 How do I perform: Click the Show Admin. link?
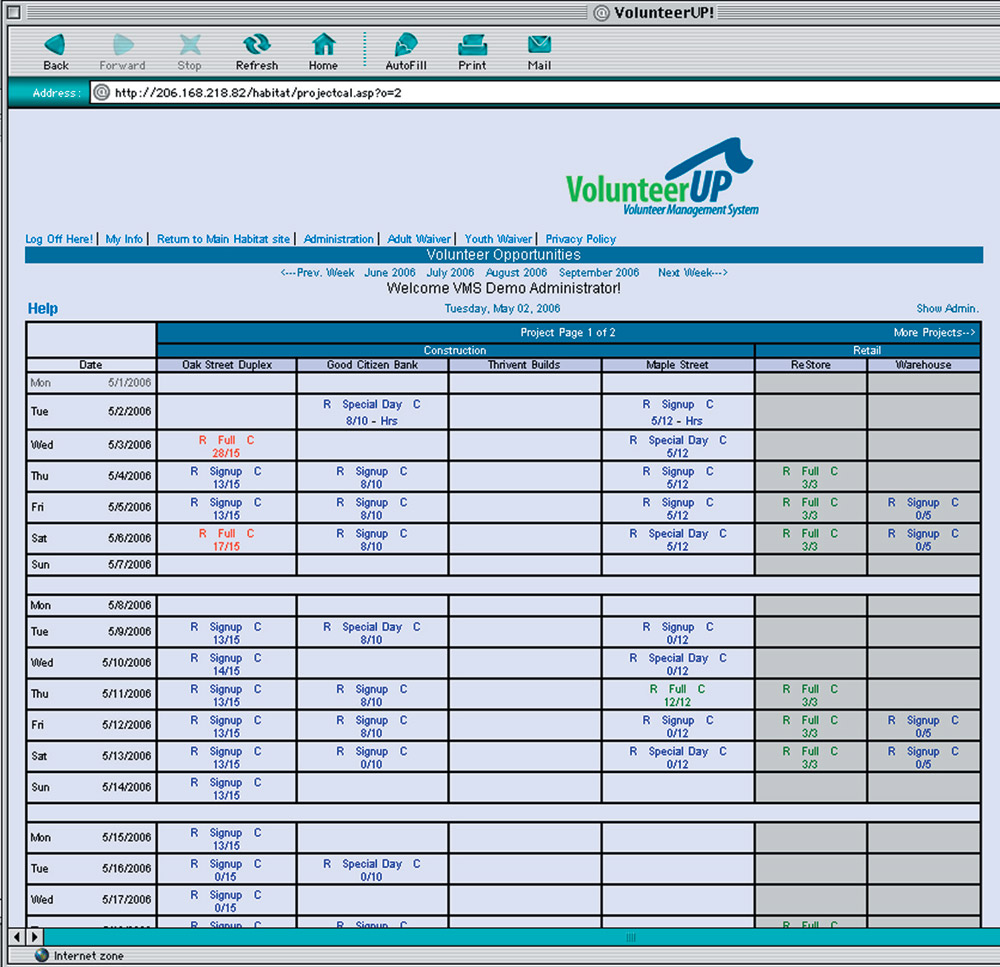947,308
